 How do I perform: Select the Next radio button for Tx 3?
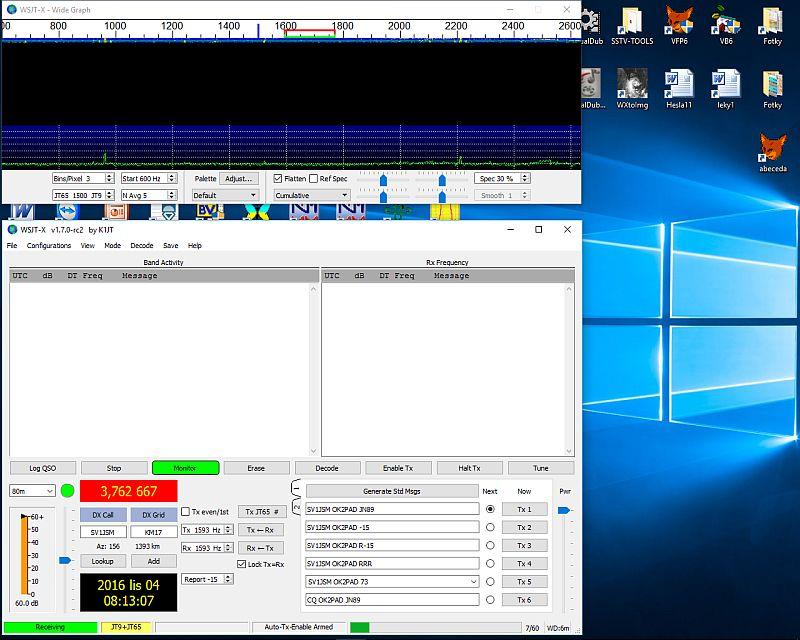490,546
